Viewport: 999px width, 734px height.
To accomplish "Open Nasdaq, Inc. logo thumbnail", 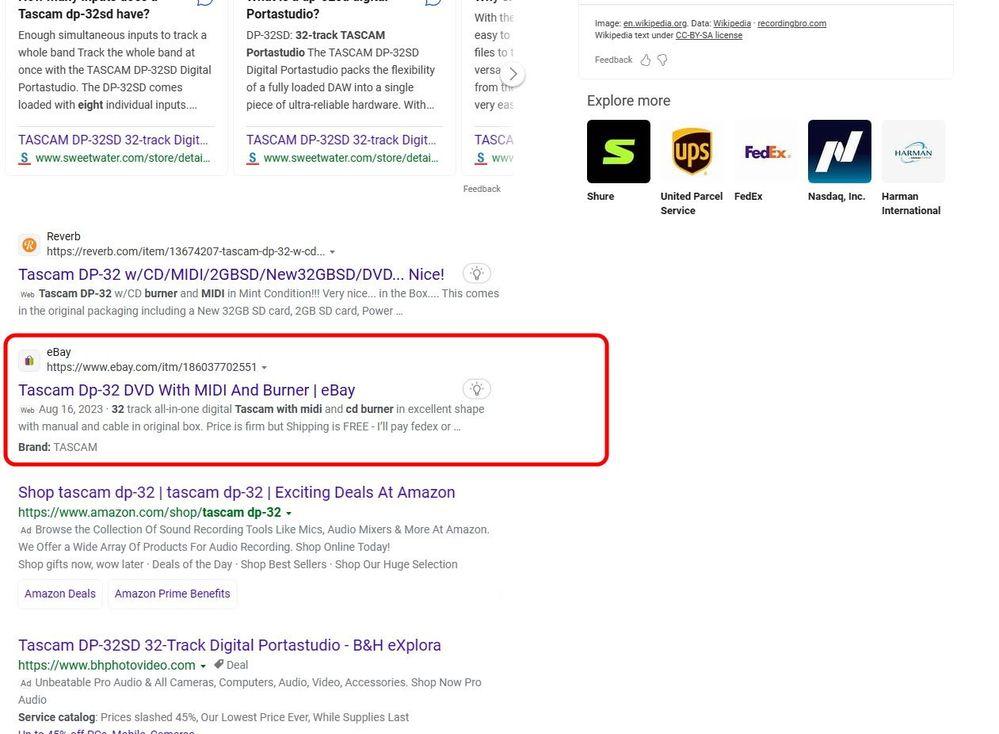I will 839,152.
